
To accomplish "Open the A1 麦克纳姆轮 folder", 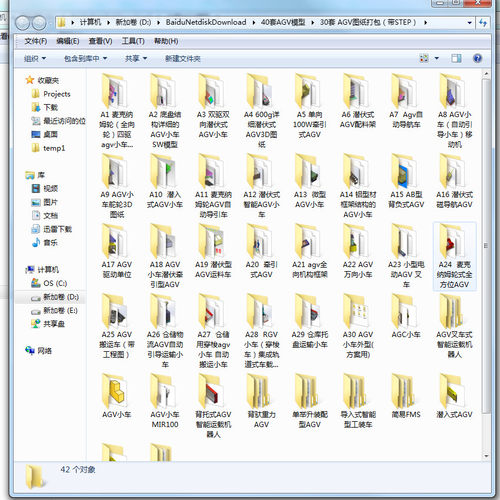I will (116, 111).
